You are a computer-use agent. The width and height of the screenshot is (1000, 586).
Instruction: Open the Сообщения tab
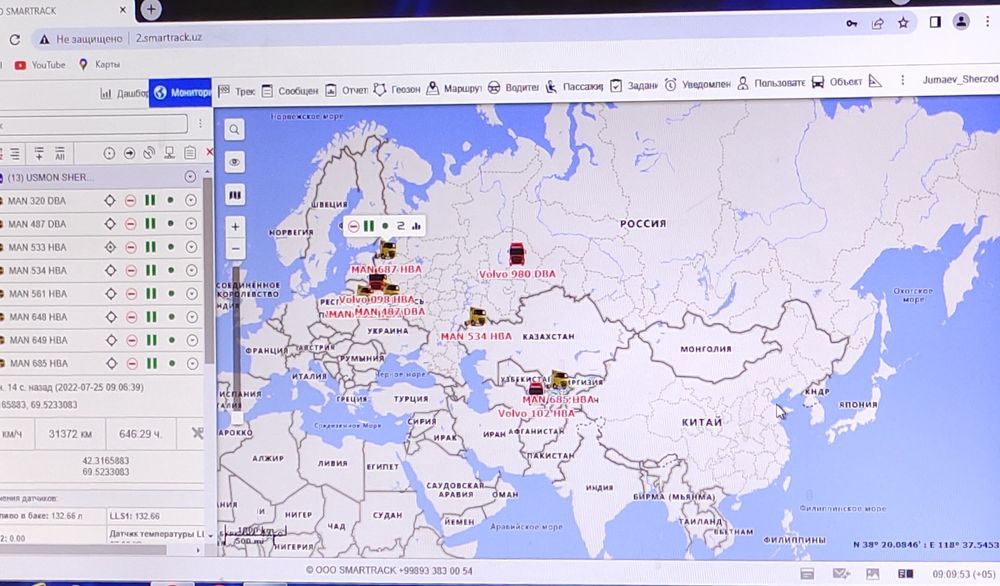point(290,91)
